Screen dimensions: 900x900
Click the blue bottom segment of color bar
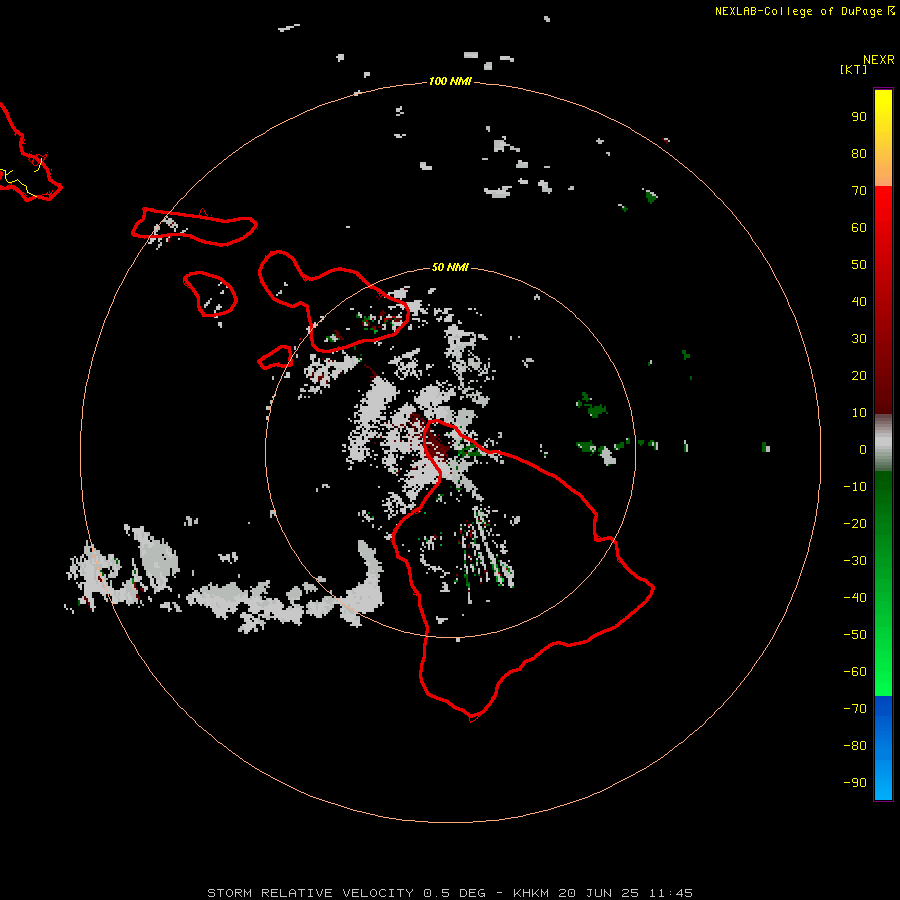pos(883,748)
